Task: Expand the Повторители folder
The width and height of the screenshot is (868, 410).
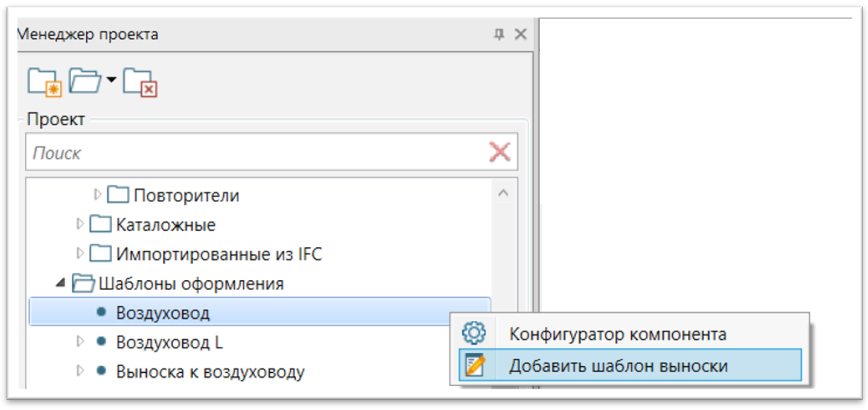Action: [x=97, y=195]
